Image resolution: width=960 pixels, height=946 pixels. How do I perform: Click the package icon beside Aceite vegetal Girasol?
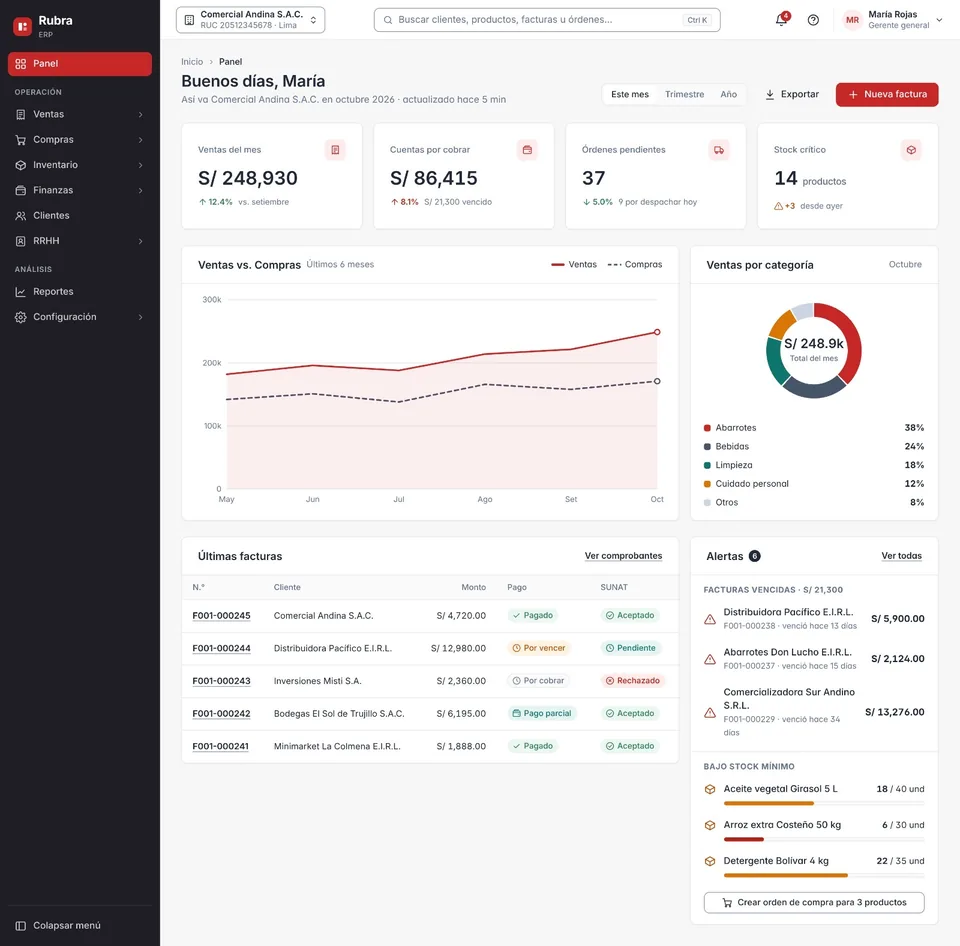click(710, 789)
